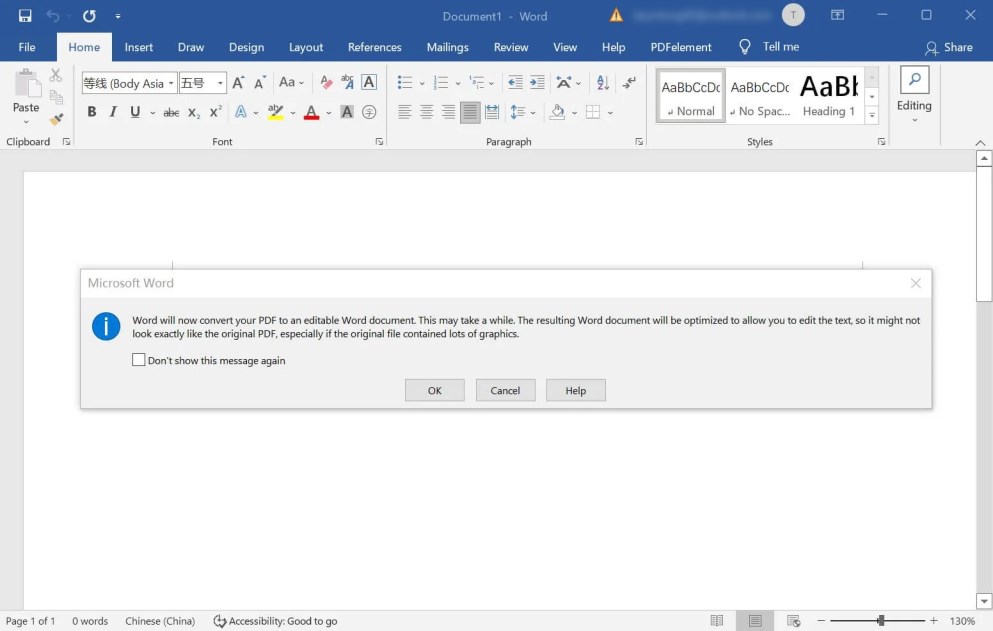Toggle center alignment
The image size is (993, 631).
click(426, 112)
